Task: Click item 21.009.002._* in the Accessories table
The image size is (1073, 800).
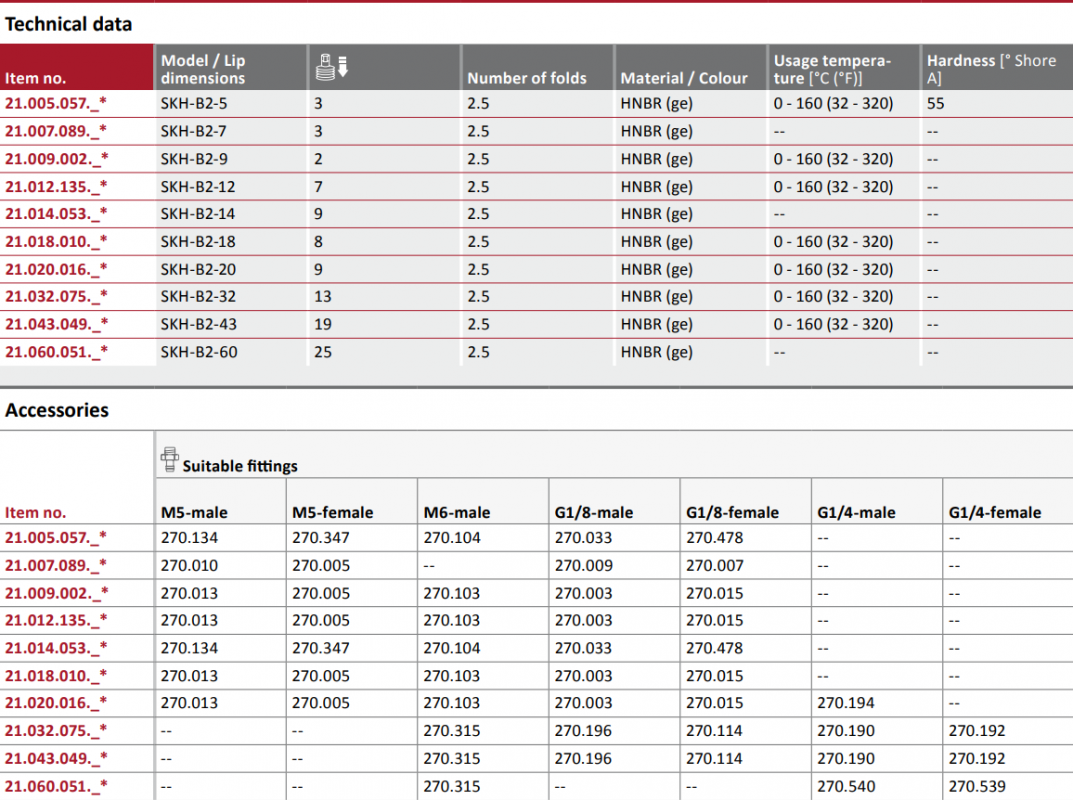Action: click(56, 593)
